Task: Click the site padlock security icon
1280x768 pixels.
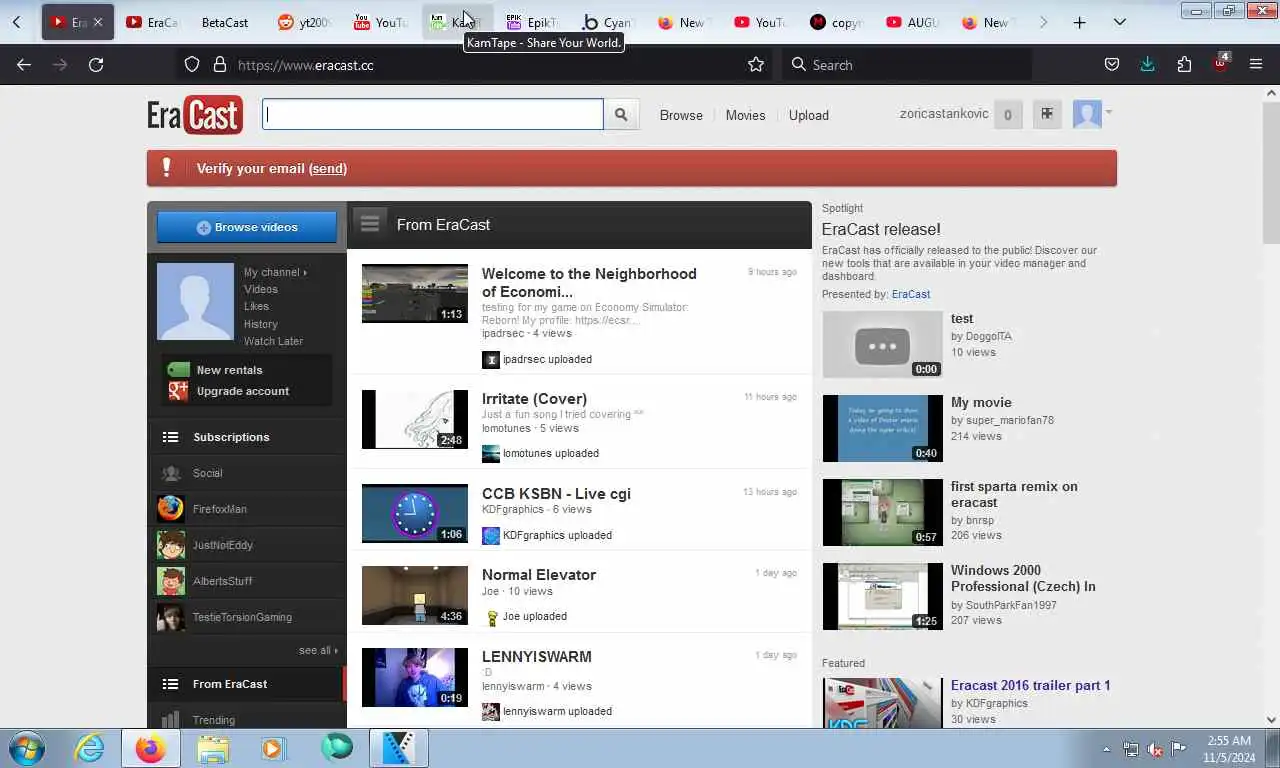Action: pyautogui.click(x=220, y=64)
